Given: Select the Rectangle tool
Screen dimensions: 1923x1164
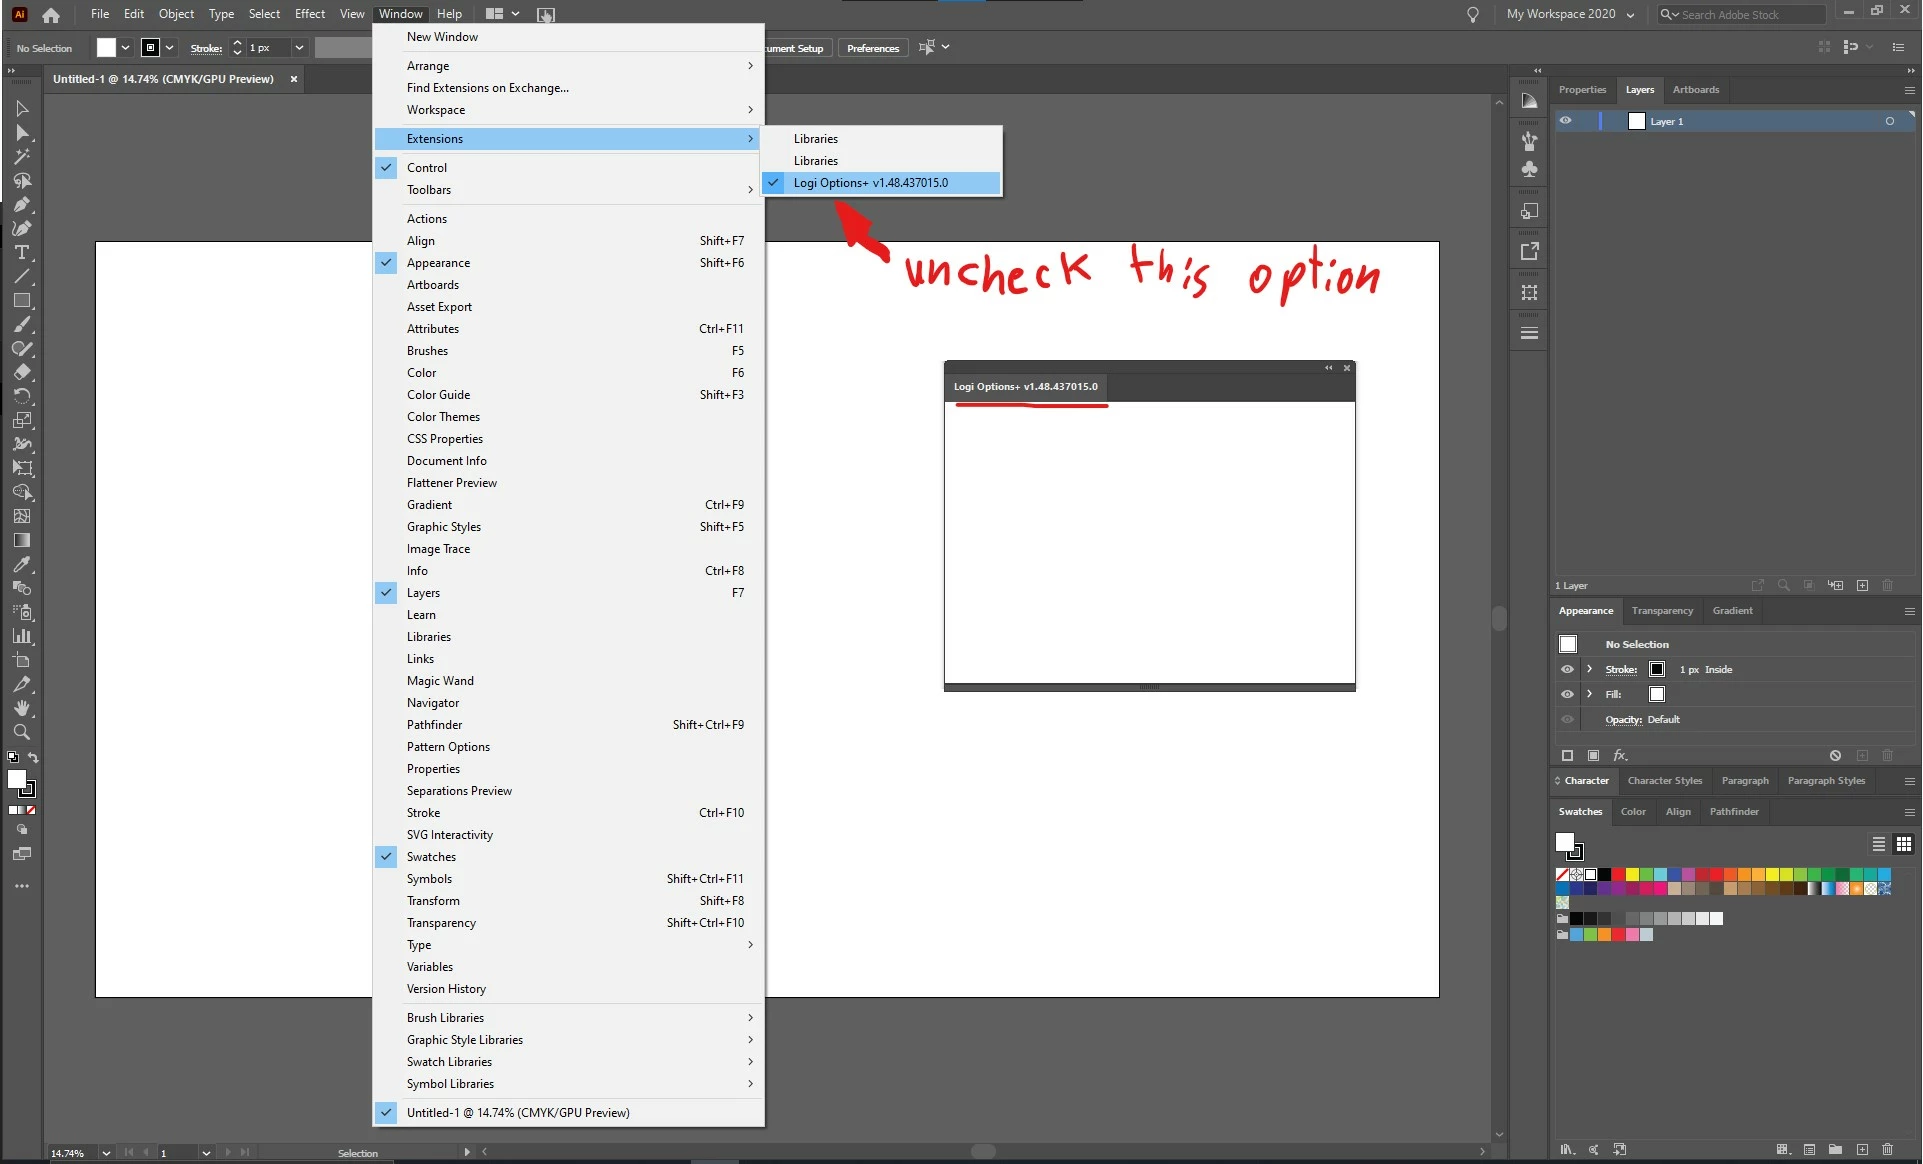Looking at the screenshot, I should [x=21, y=301].
